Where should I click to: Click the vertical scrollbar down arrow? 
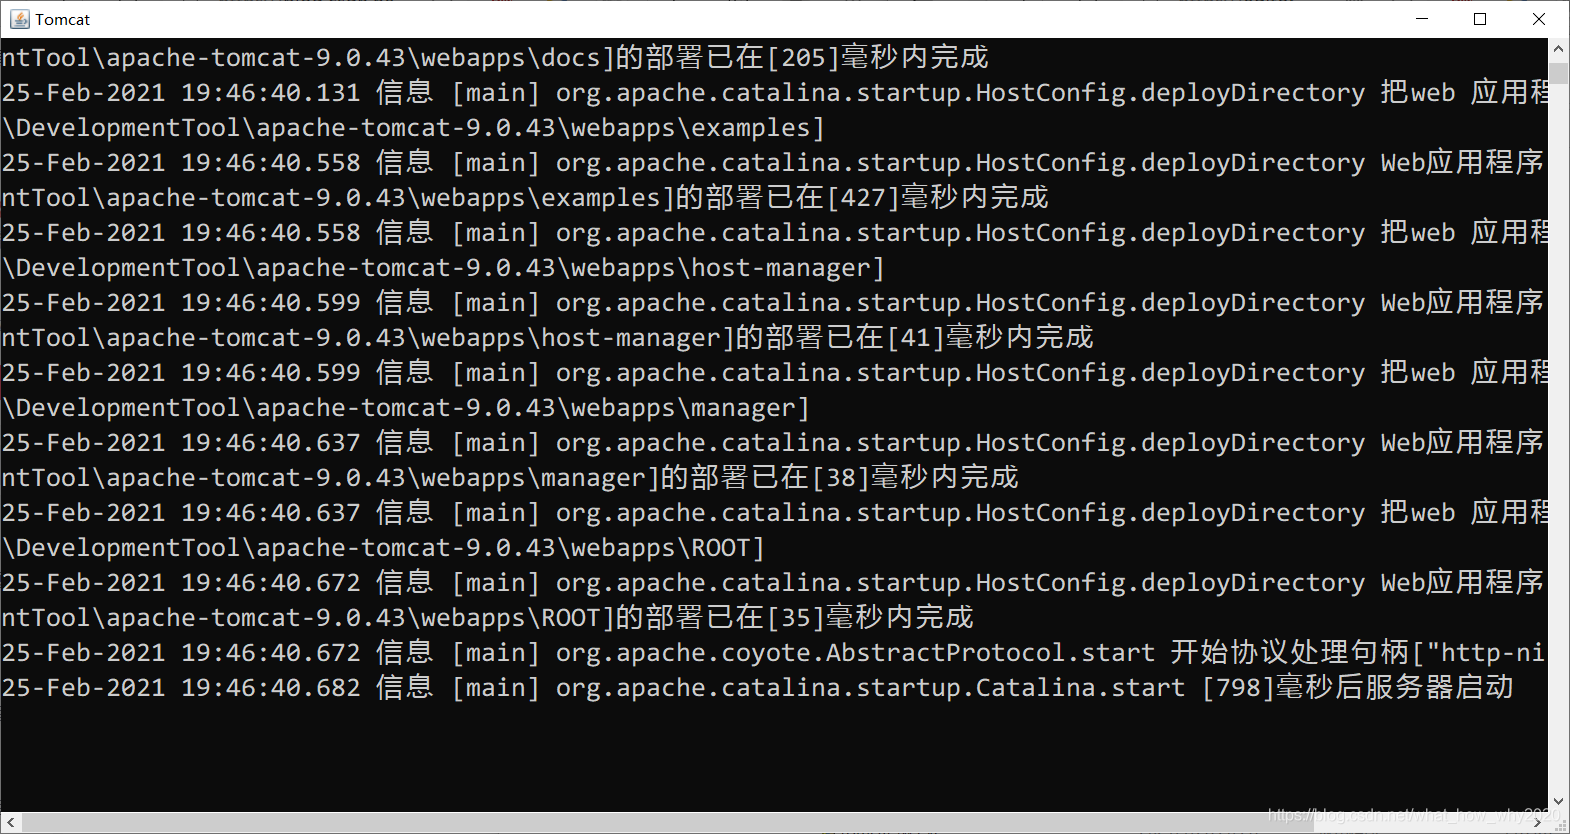point(1558,802)
